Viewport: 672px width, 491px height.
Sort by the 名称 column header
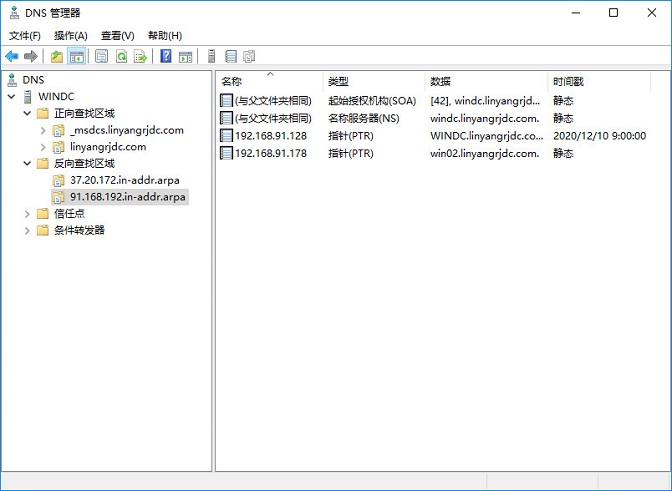pos(270,81)
